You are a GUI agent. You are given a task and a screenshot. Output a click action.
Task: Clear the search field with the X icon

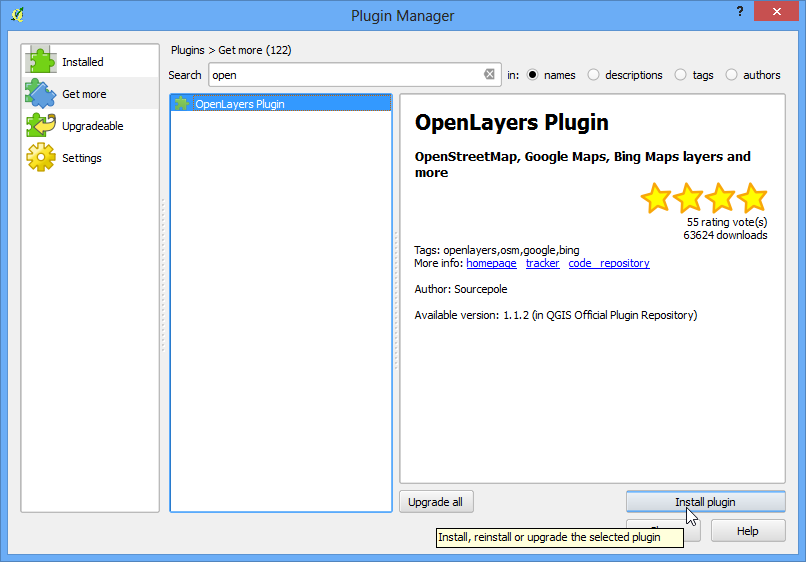point(489,74)
